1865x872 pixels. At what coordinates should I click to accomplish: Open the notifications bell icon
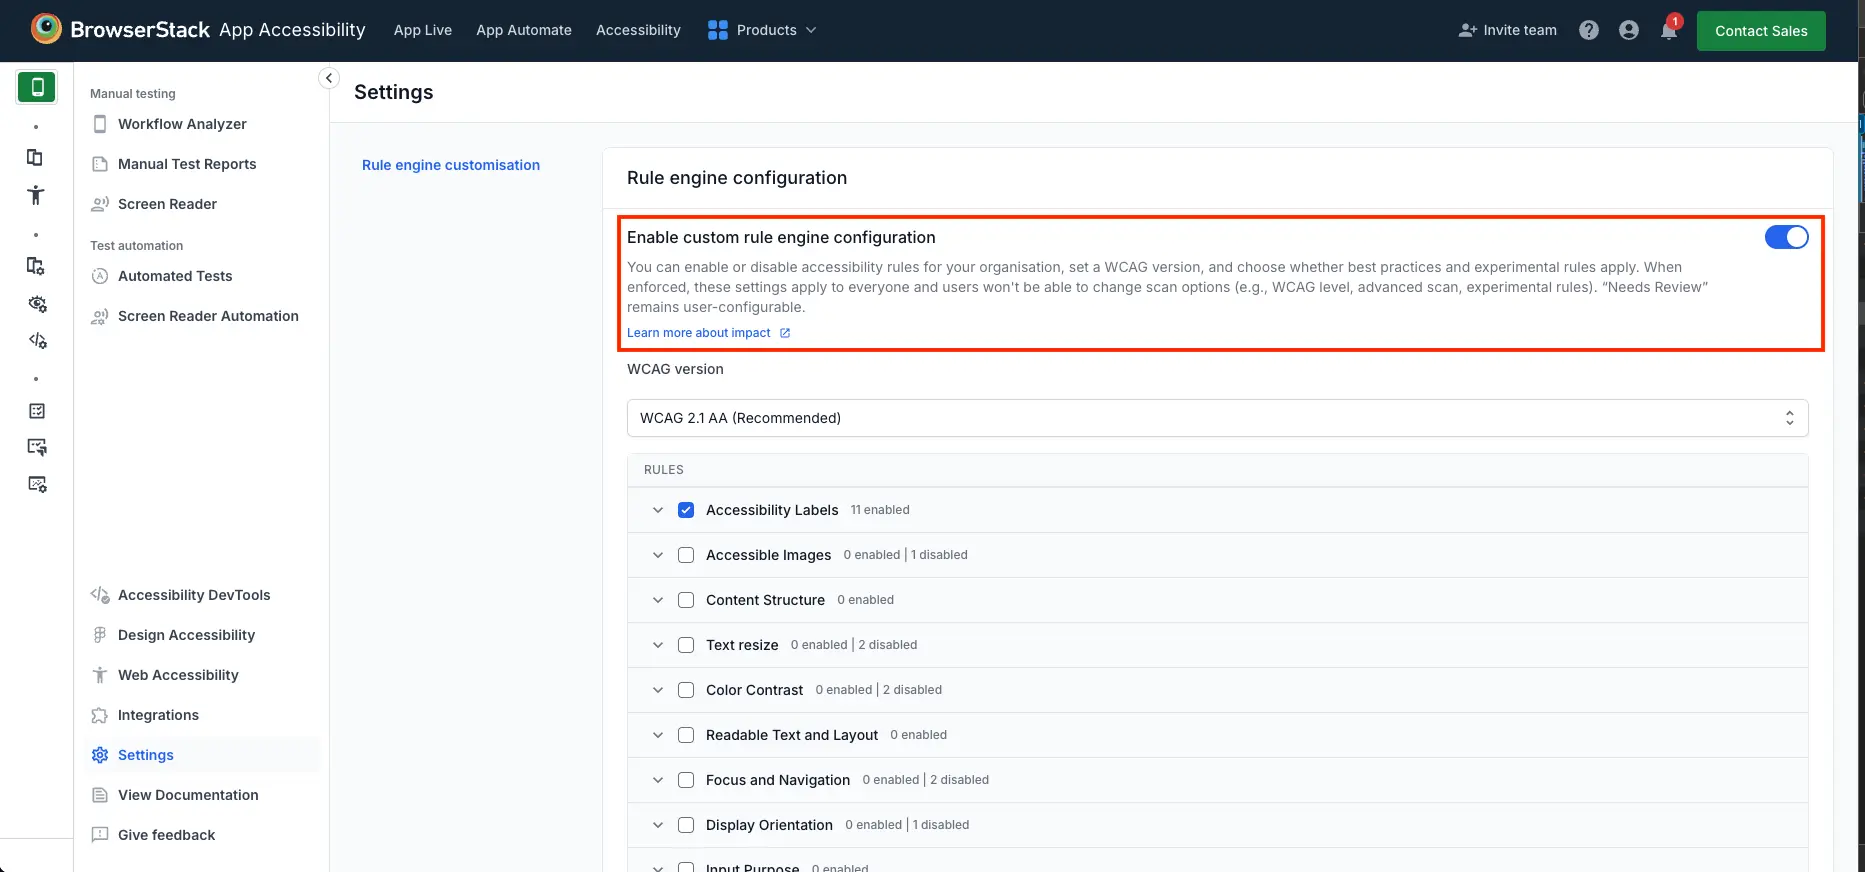click(1669, 30)
